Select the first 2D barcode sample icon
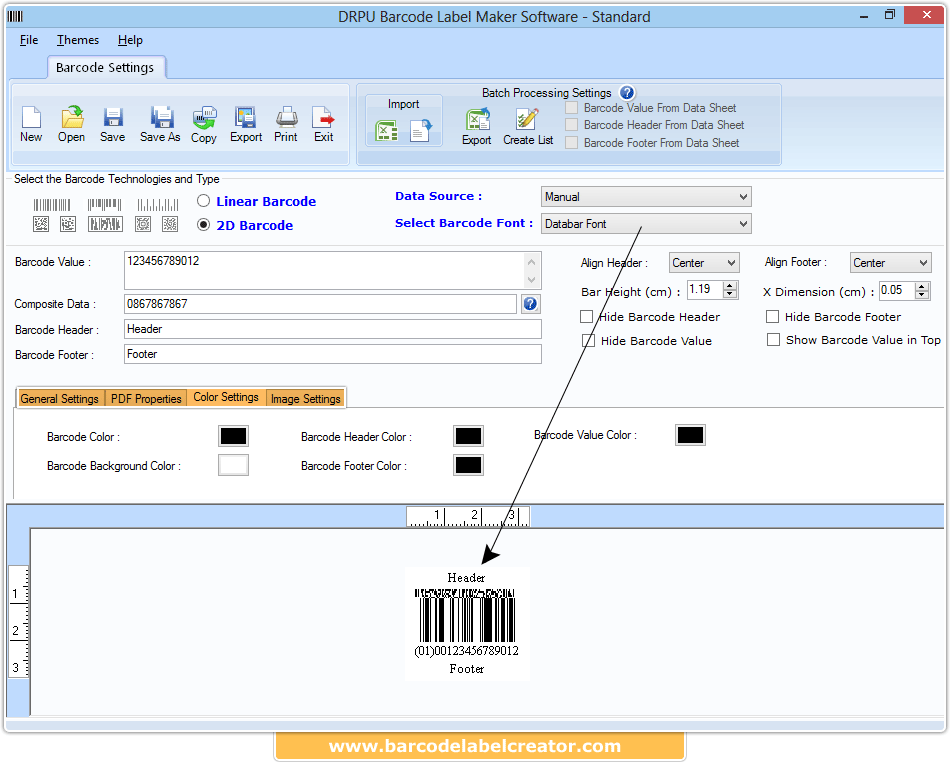Image resolution: width=950 pixels, height=762 pixels. (x=41, y=224)
